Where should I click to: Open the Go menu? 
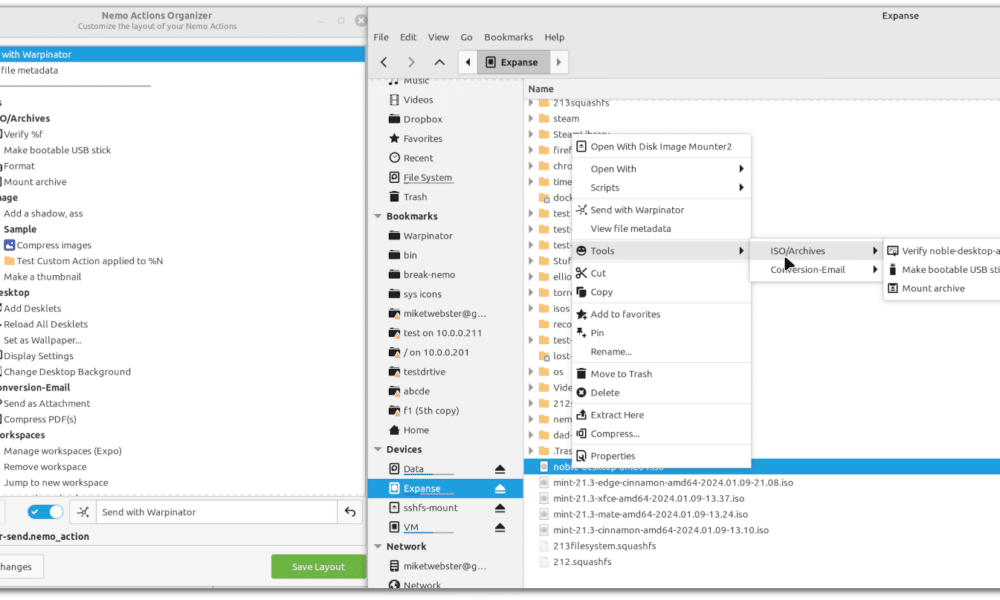pyautogui.click(x=467, y=37)
